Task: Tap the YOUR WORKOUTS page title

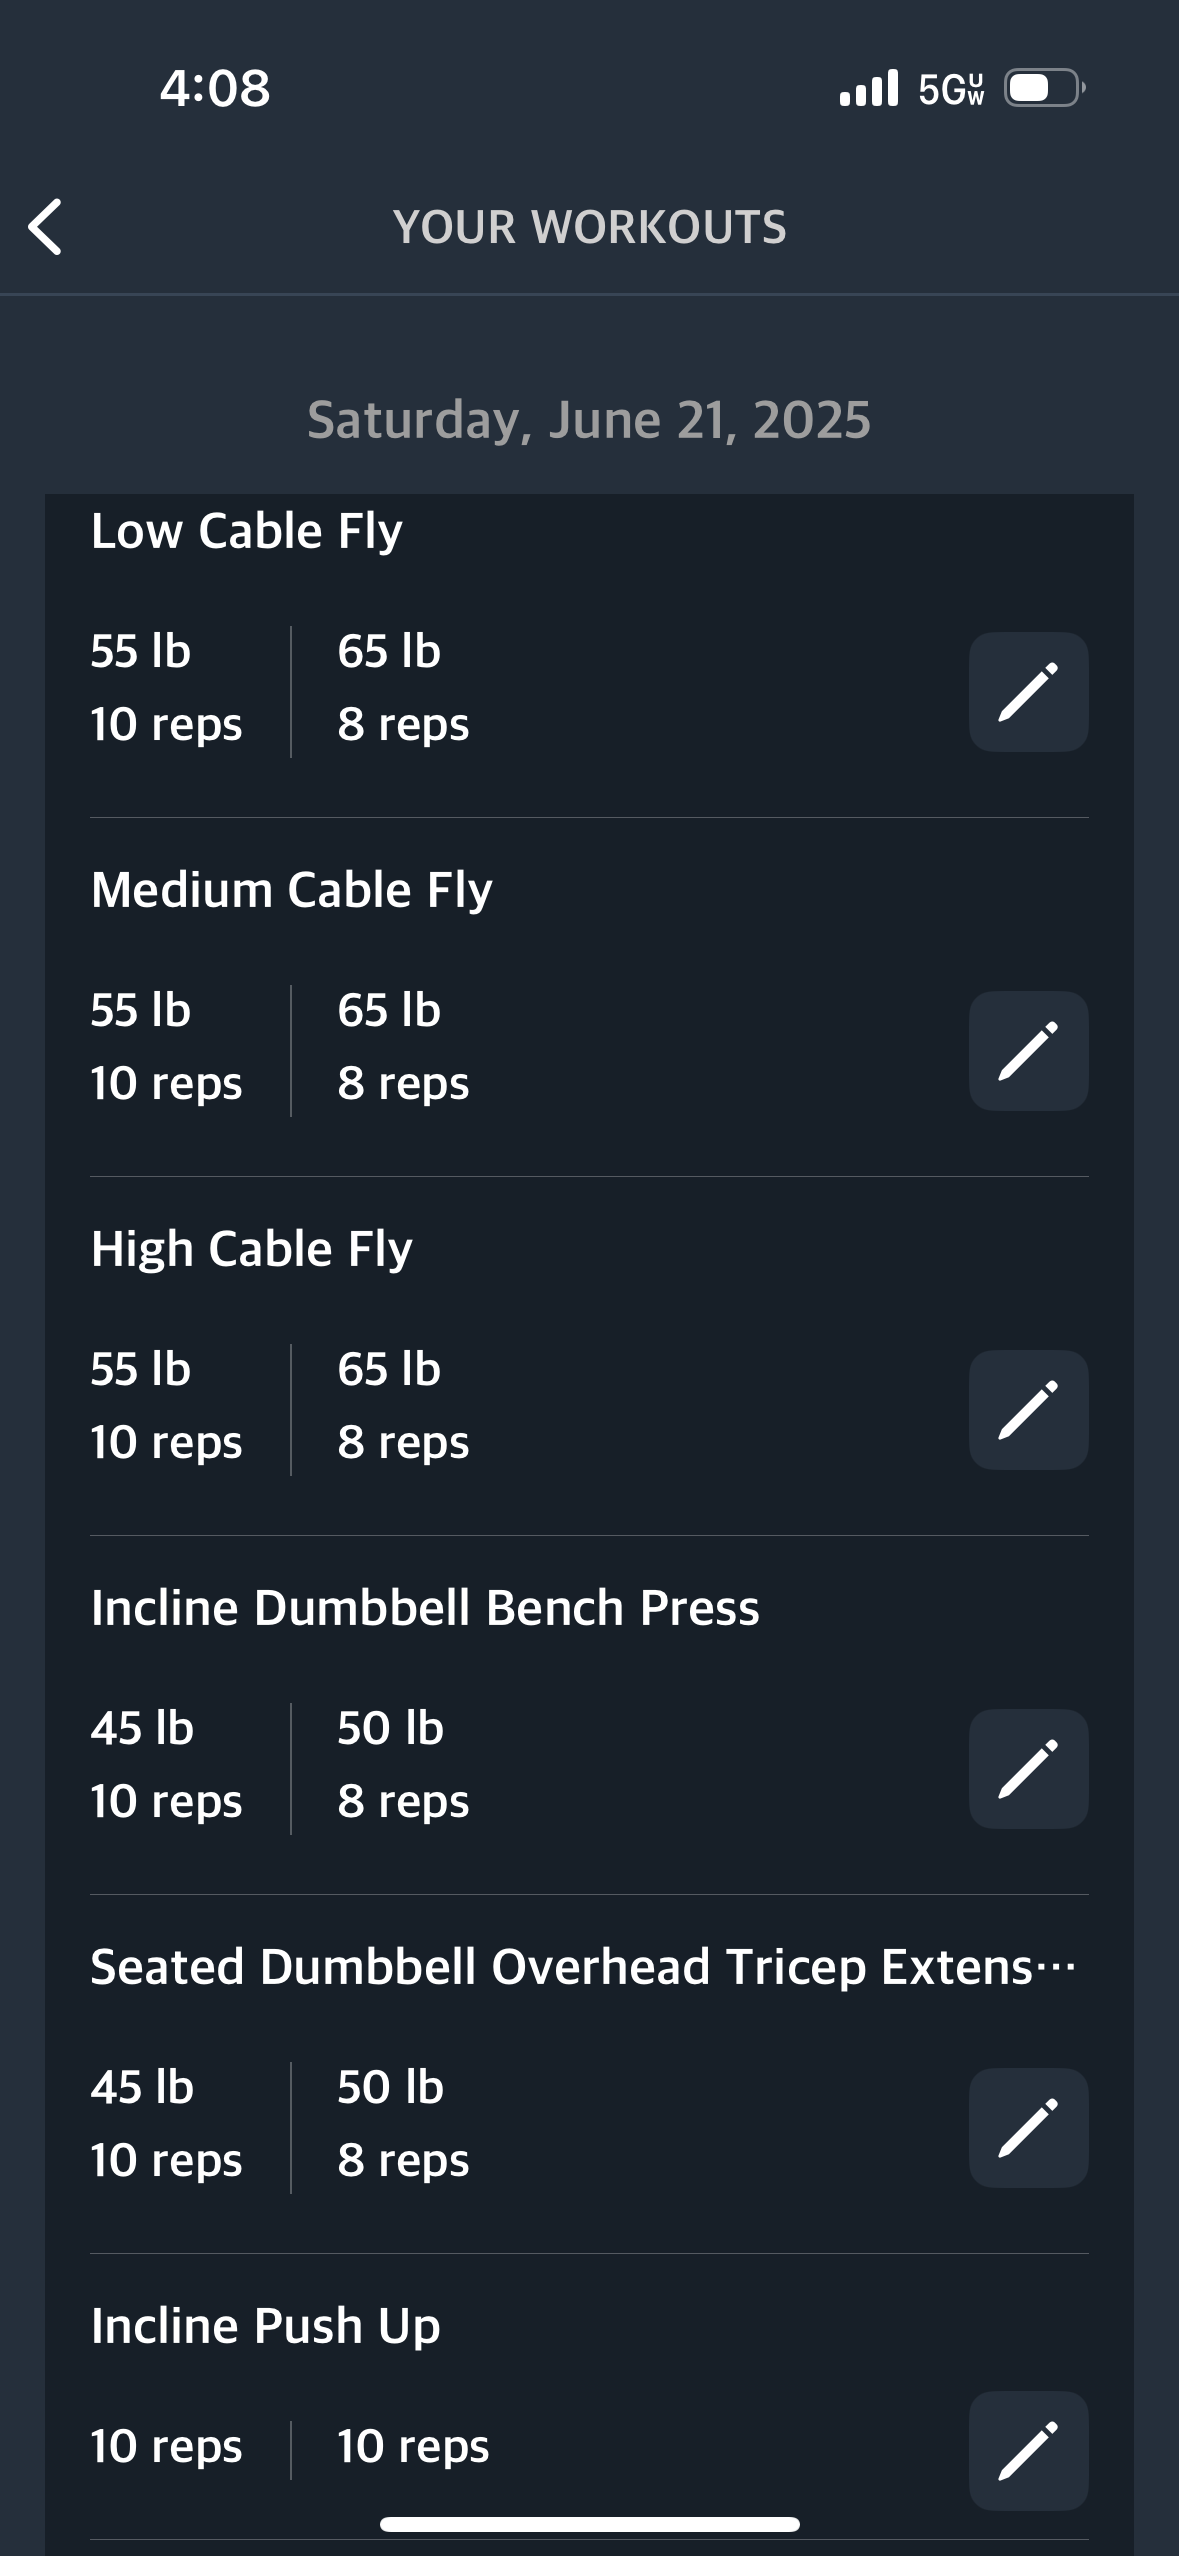Action: click(x=589, y=227)
